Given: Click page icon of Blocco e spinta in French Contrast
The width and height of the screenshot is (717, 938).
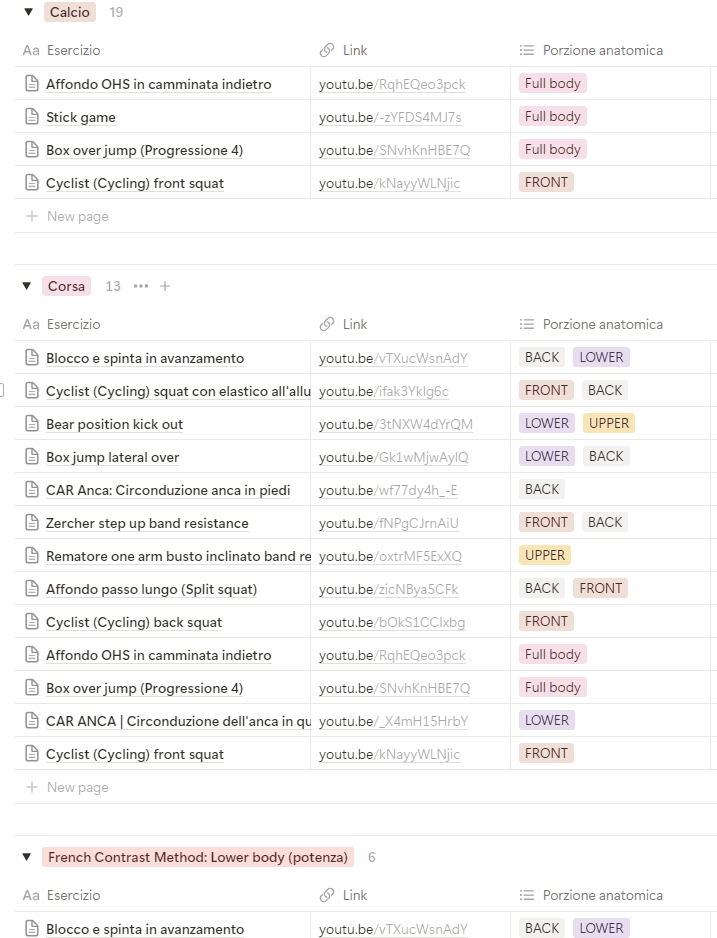Looking at the screenshot, I should click(x=32, y=928).
